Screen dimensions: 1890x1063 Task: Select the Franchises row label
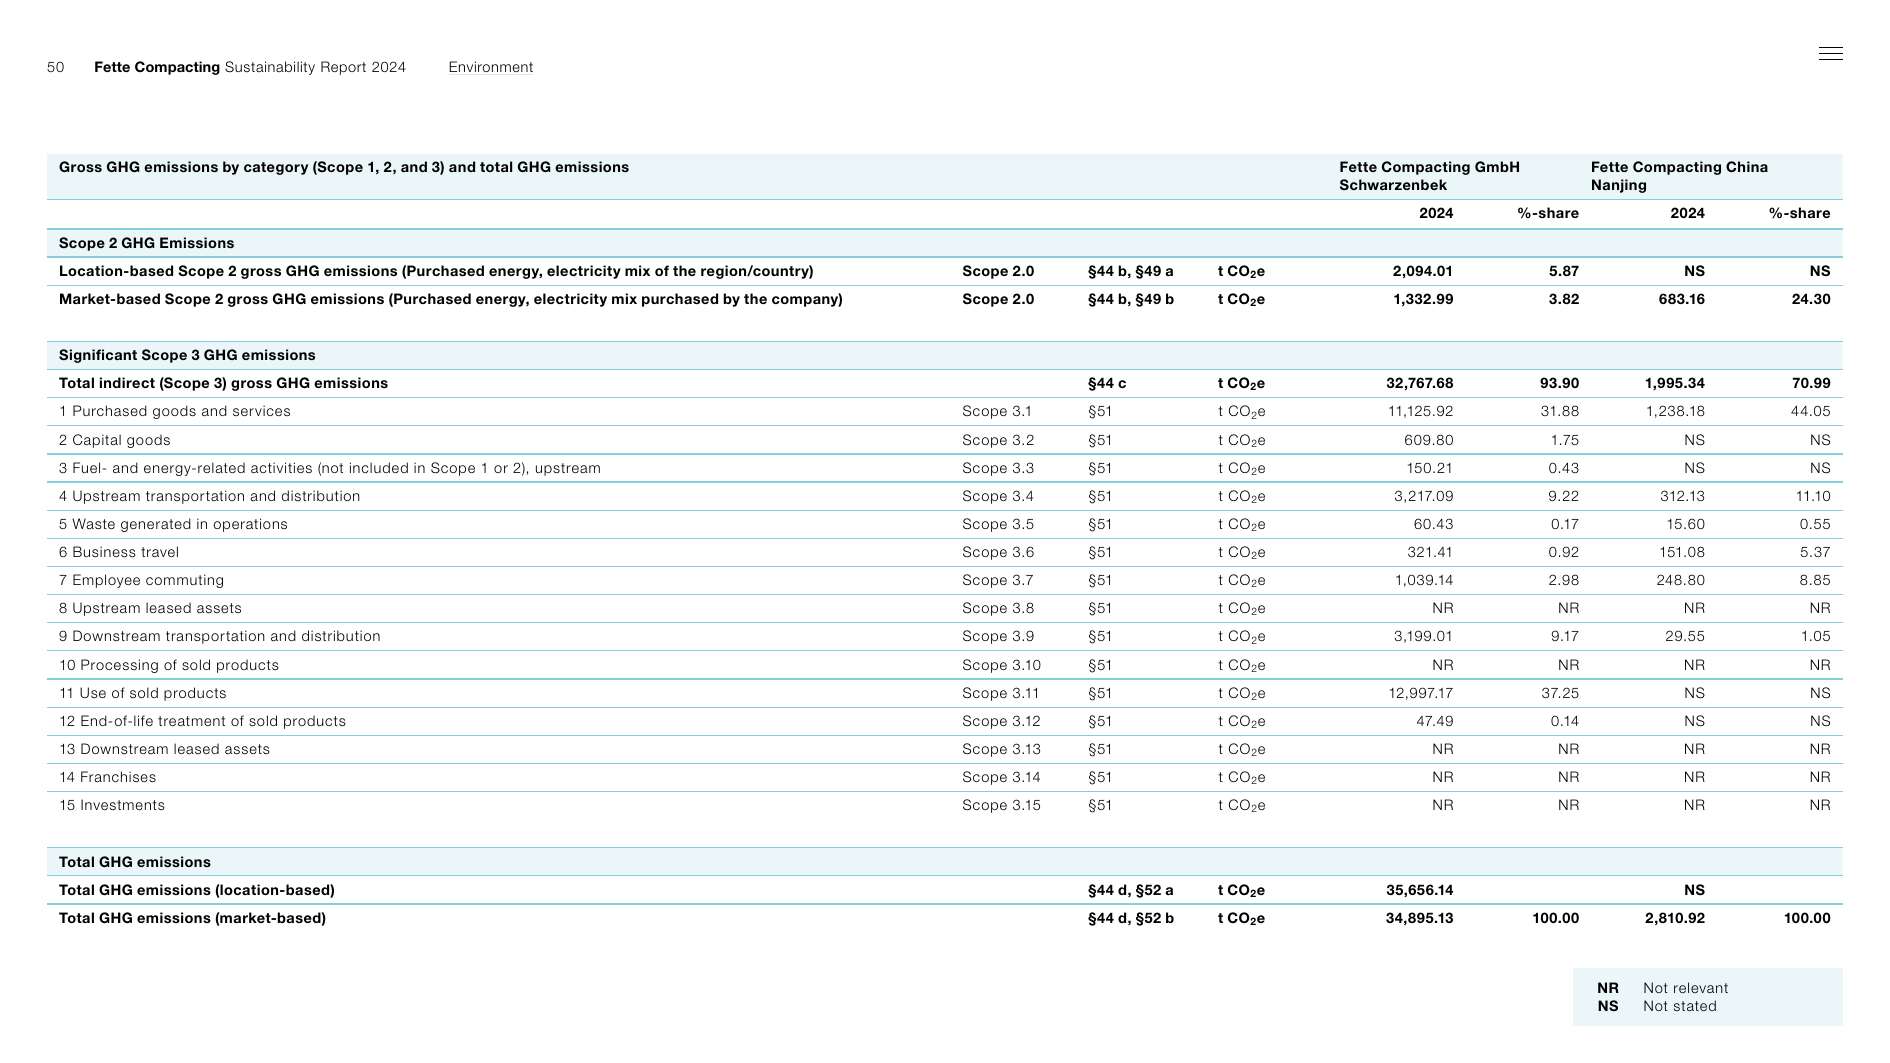(x=107, y=777)
